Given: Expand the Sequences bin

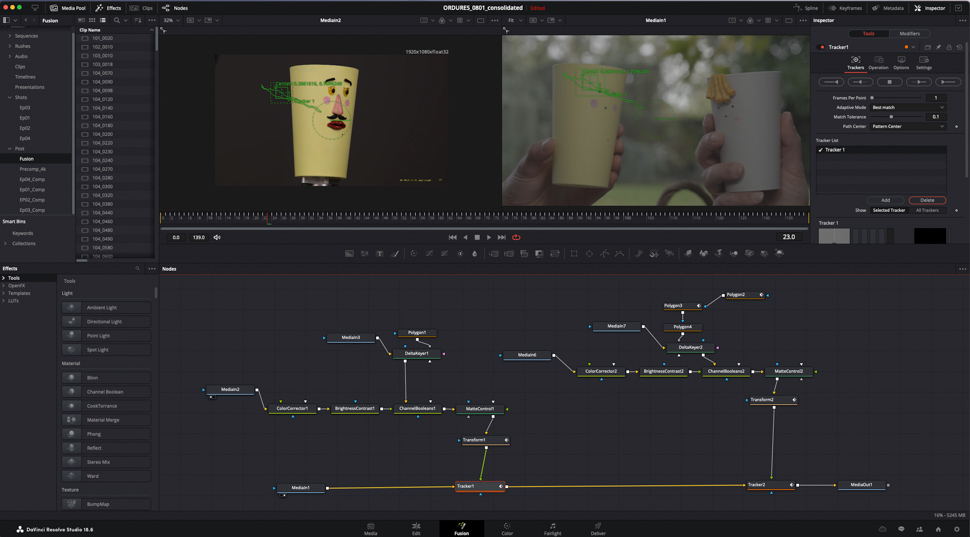Looking at the screenshot, I should [x=10, y=36].
